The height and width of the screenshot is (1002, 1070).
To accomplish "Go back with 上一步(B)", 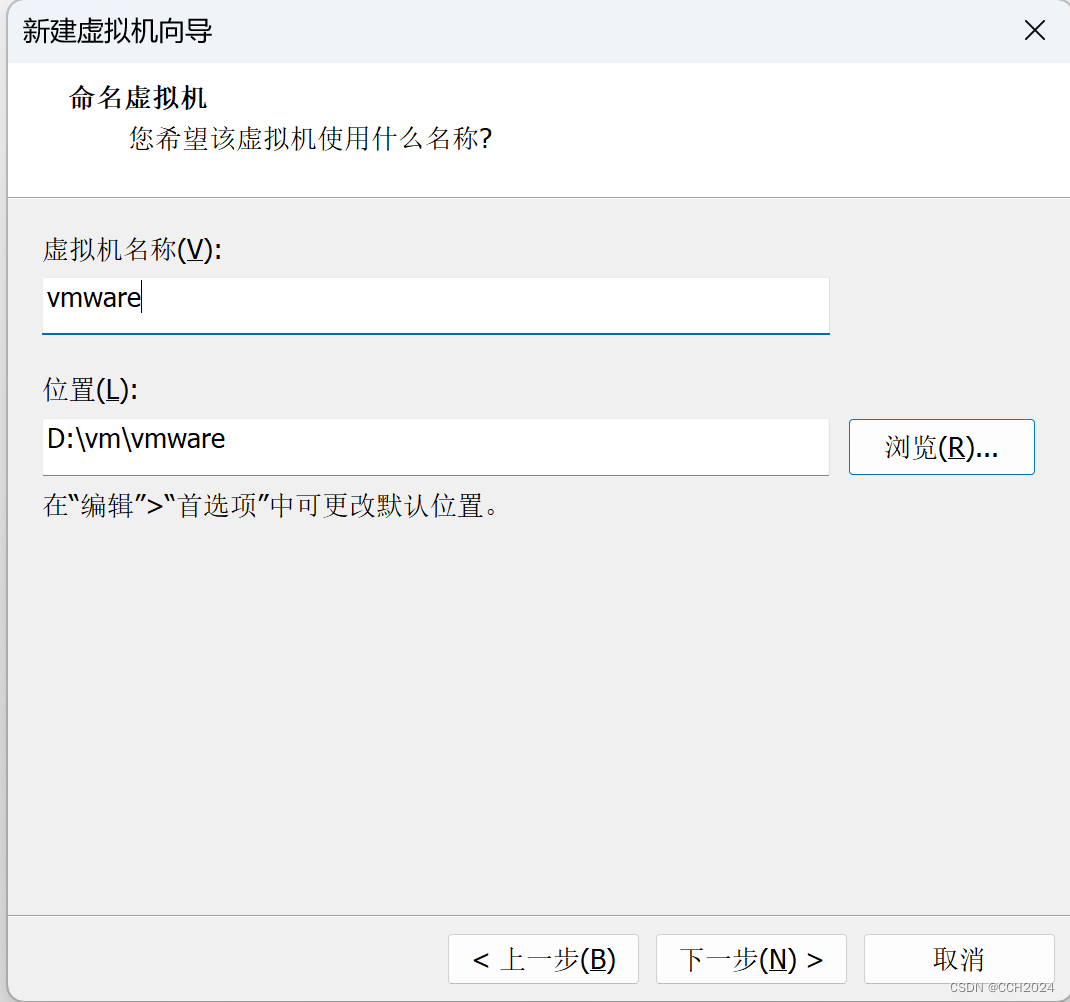I will click(543, 959).
